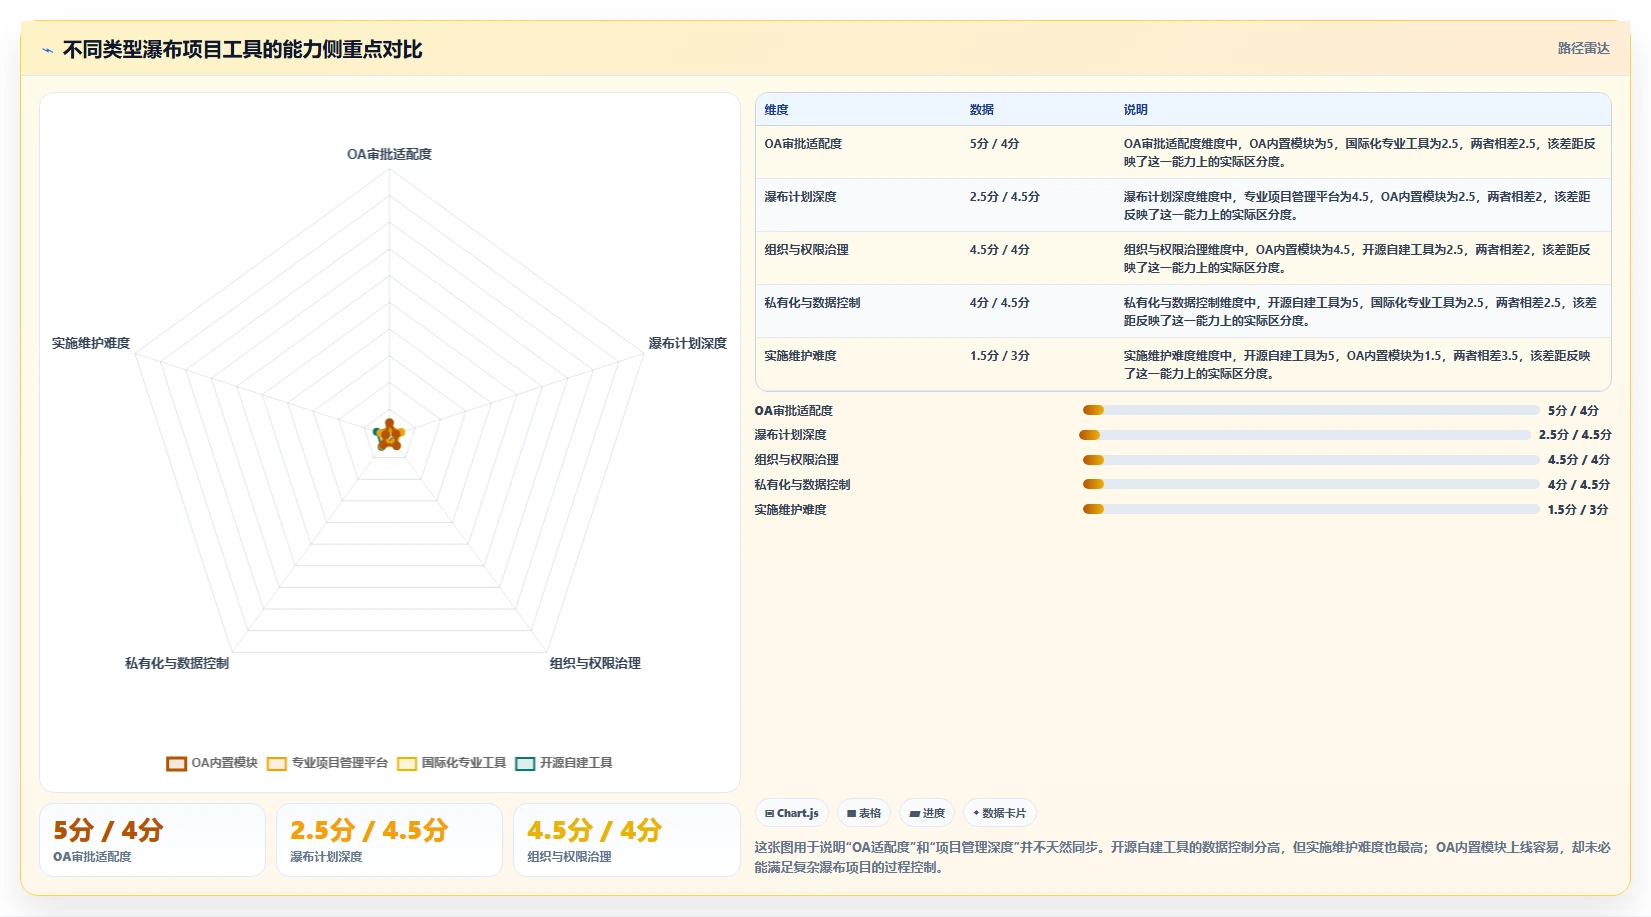This screenshot has width=1651, height=917.
Task: Click the 实施维护难度 label in progress list
Action: point(790,510)
